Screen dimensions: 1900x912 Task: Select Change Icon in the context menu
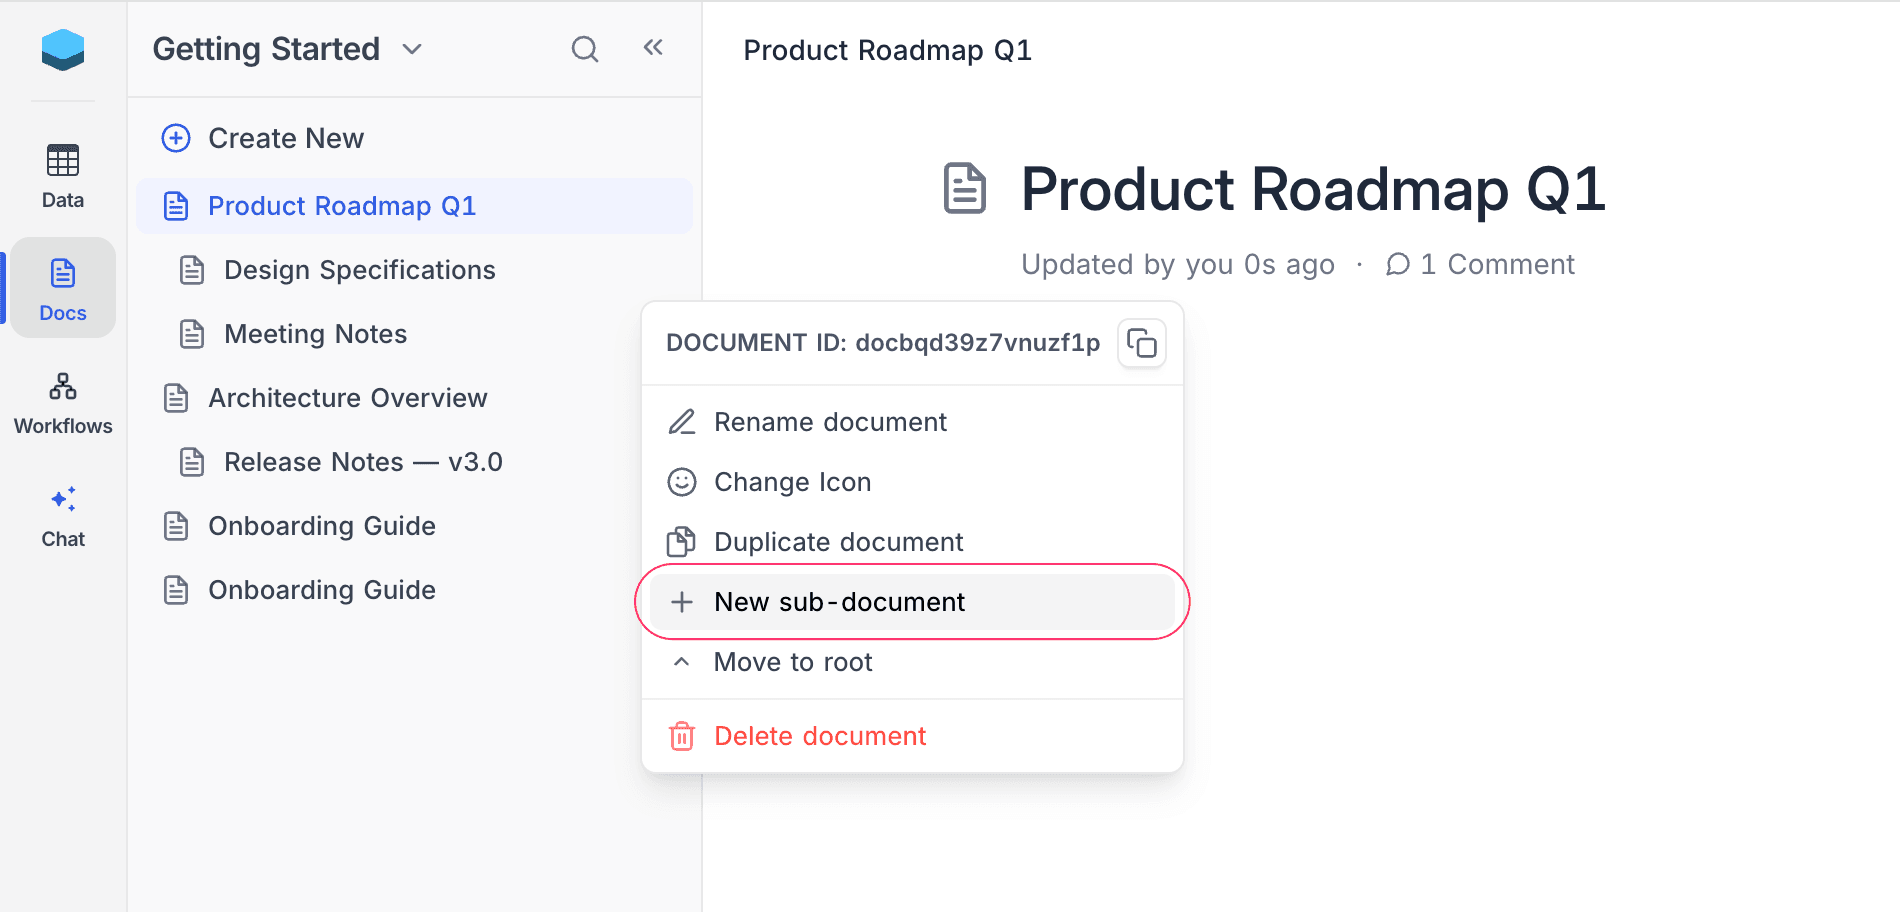[x=792, y=481]
